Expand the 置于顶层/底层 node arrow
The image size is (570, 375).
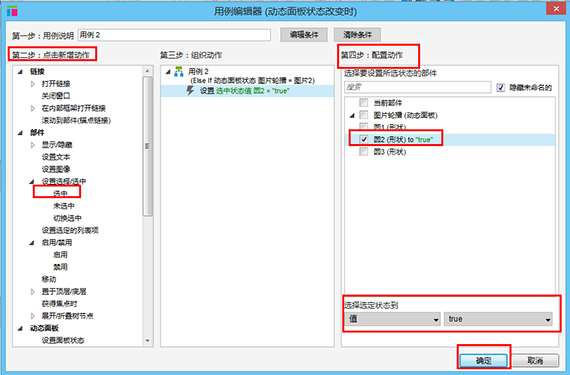tap(32, 291)
